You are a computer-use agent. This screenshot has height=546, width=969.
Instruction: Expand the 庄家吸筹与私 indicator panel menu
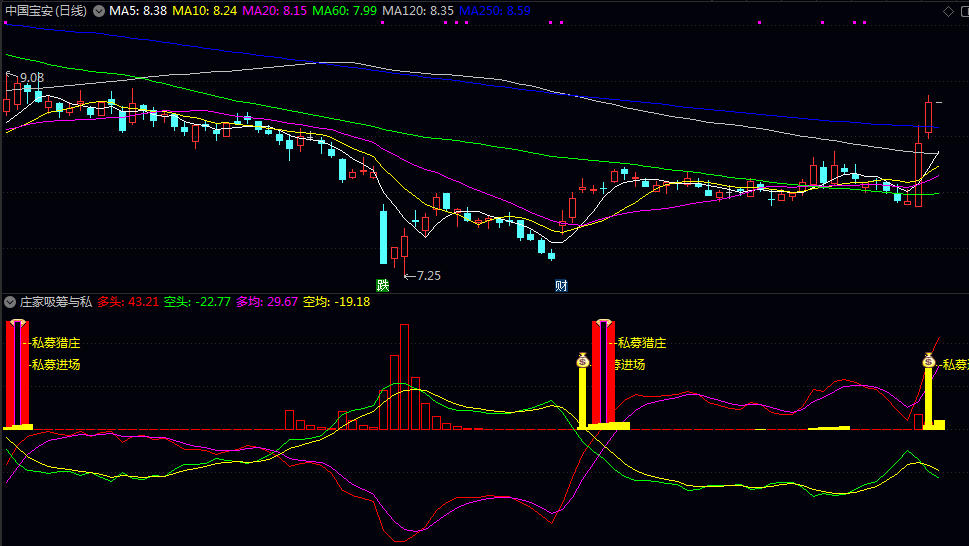click(11, 301)
